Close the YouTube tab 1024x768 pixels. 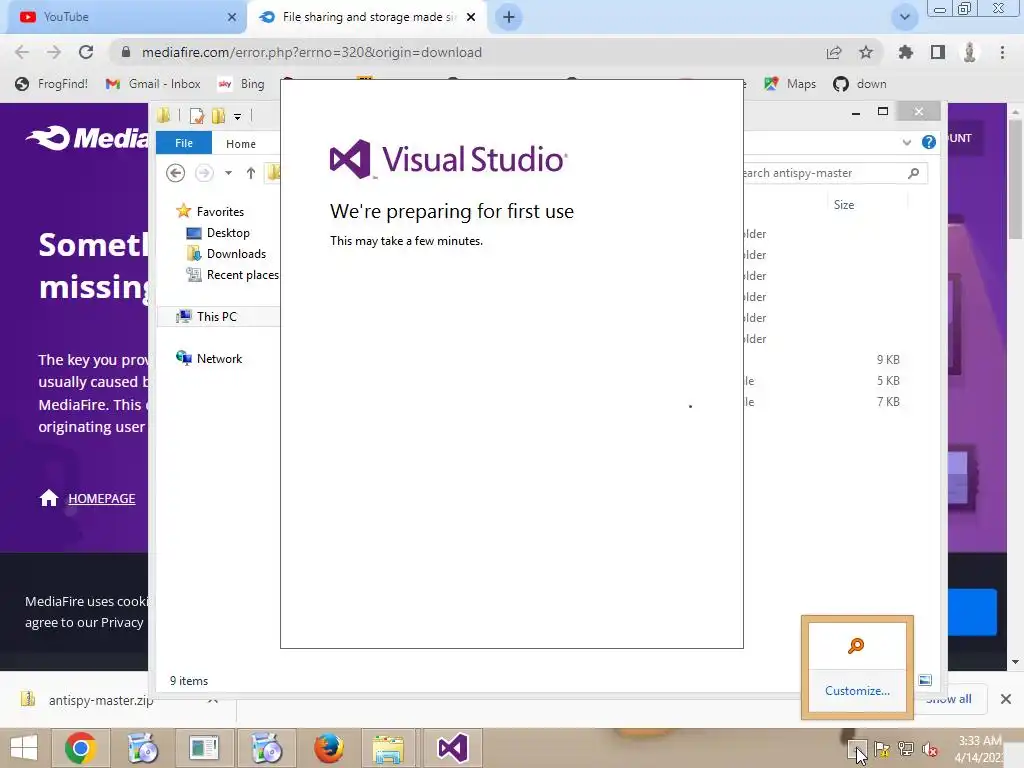tap(232, 17)
